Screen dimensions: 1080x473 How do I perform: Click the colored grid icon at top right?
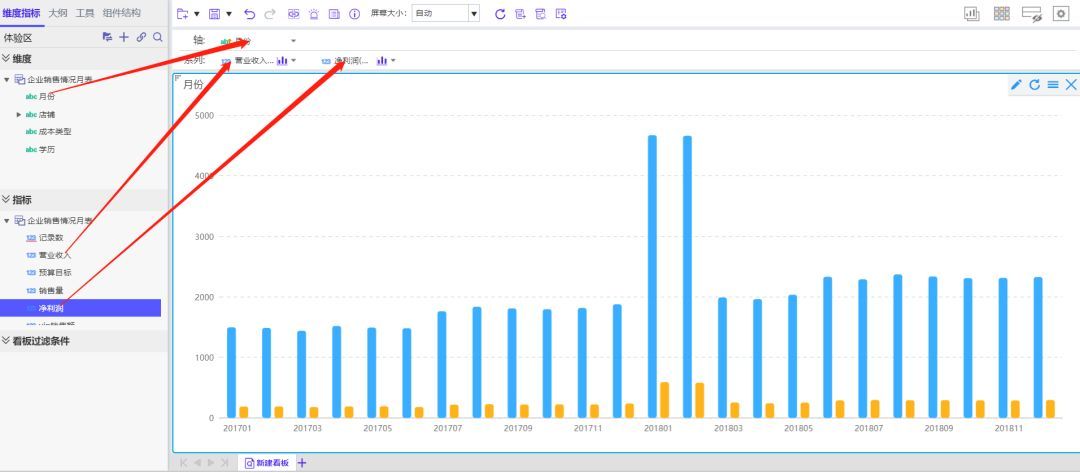coord(1001,14)
